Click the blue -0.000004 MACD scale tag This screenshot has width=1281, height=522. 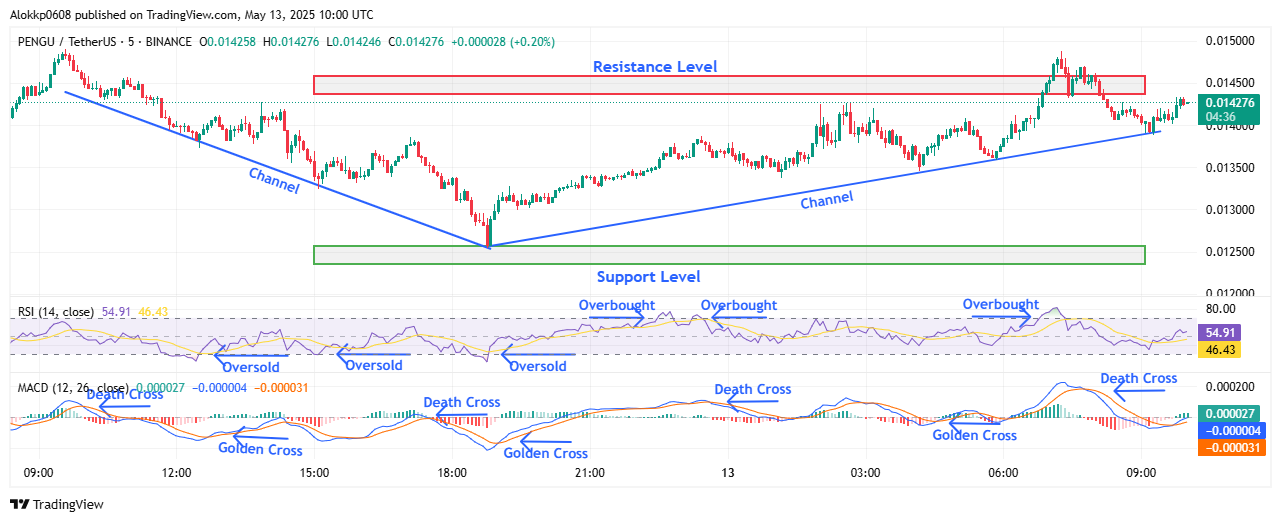coord(1234,429)
